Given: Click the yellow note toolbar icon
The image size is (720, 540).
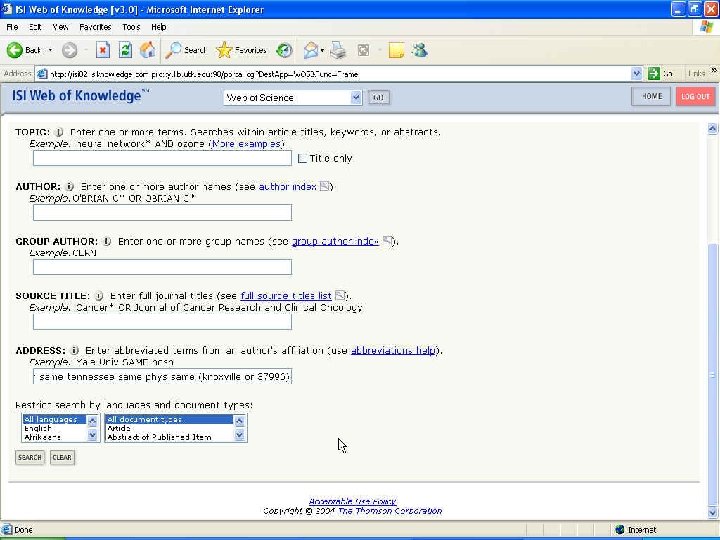Looking at the screenshot, I should (396, 50).
